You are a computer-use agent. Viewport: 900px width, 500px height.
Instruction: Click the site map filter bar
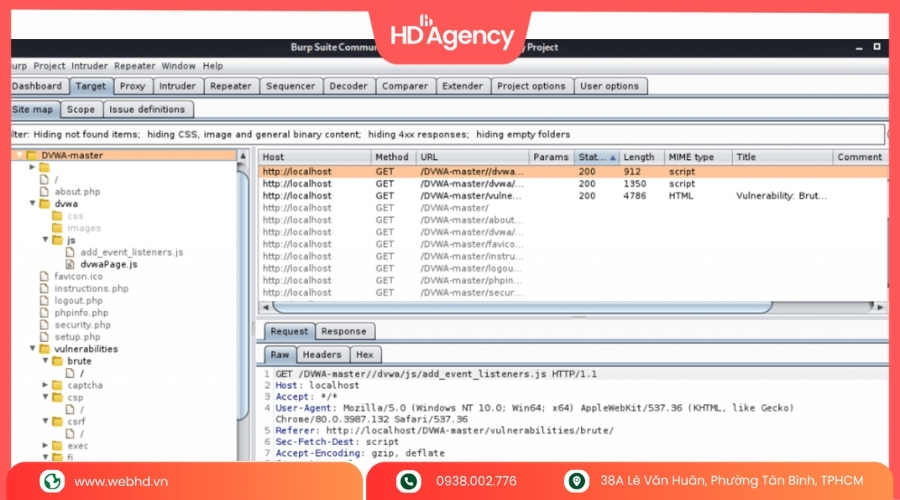pyautogui.click(x=448, y=134)
